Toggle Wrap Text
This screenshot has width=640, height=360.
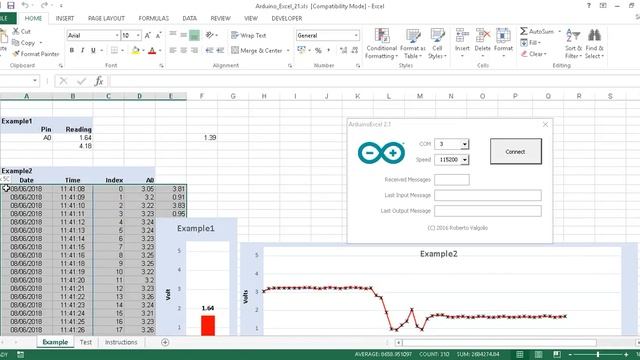(x=249, y=36)
